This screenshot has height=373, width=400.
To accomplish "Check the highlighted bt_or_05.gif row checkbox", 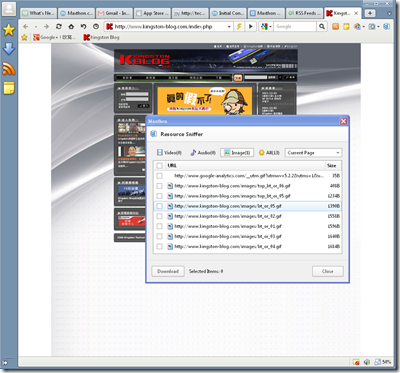I will [x=159, y=206].
